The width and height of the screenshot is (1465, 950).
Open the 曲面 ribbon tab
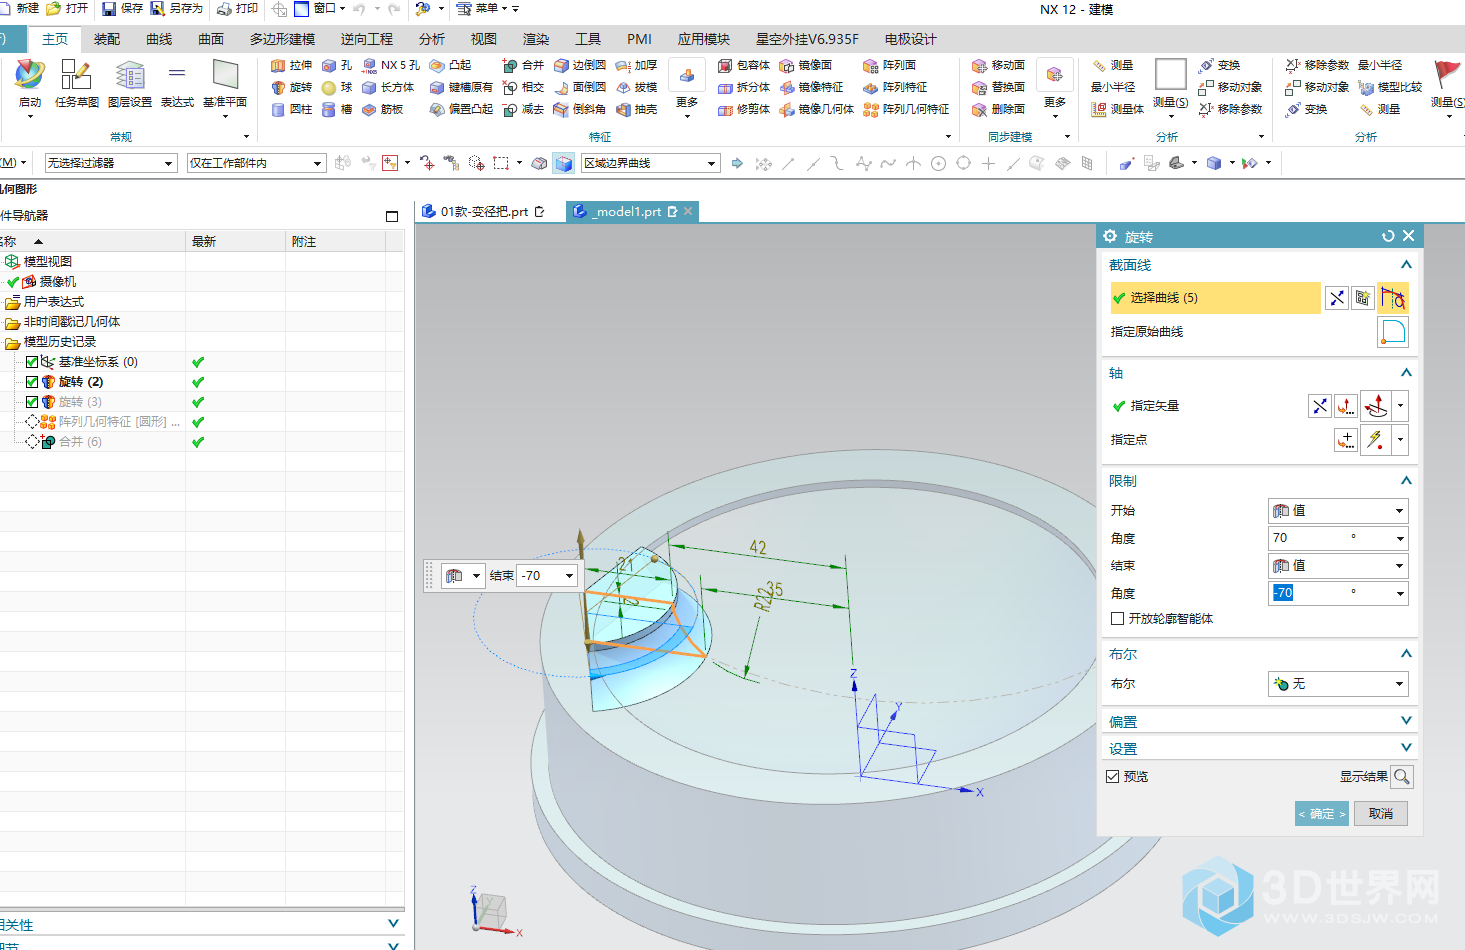click(211, 39)
